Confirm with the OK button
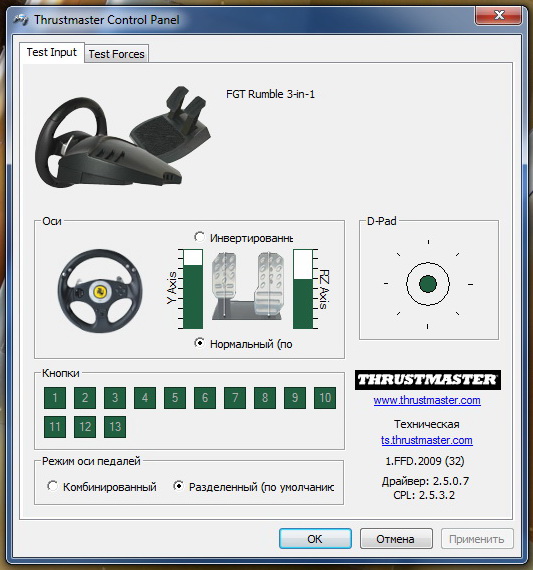 click(x=315, y=539)
